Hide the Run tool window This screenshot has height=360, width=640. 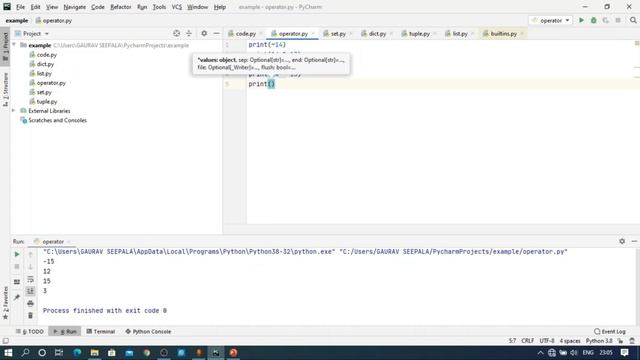click(634, 241)
